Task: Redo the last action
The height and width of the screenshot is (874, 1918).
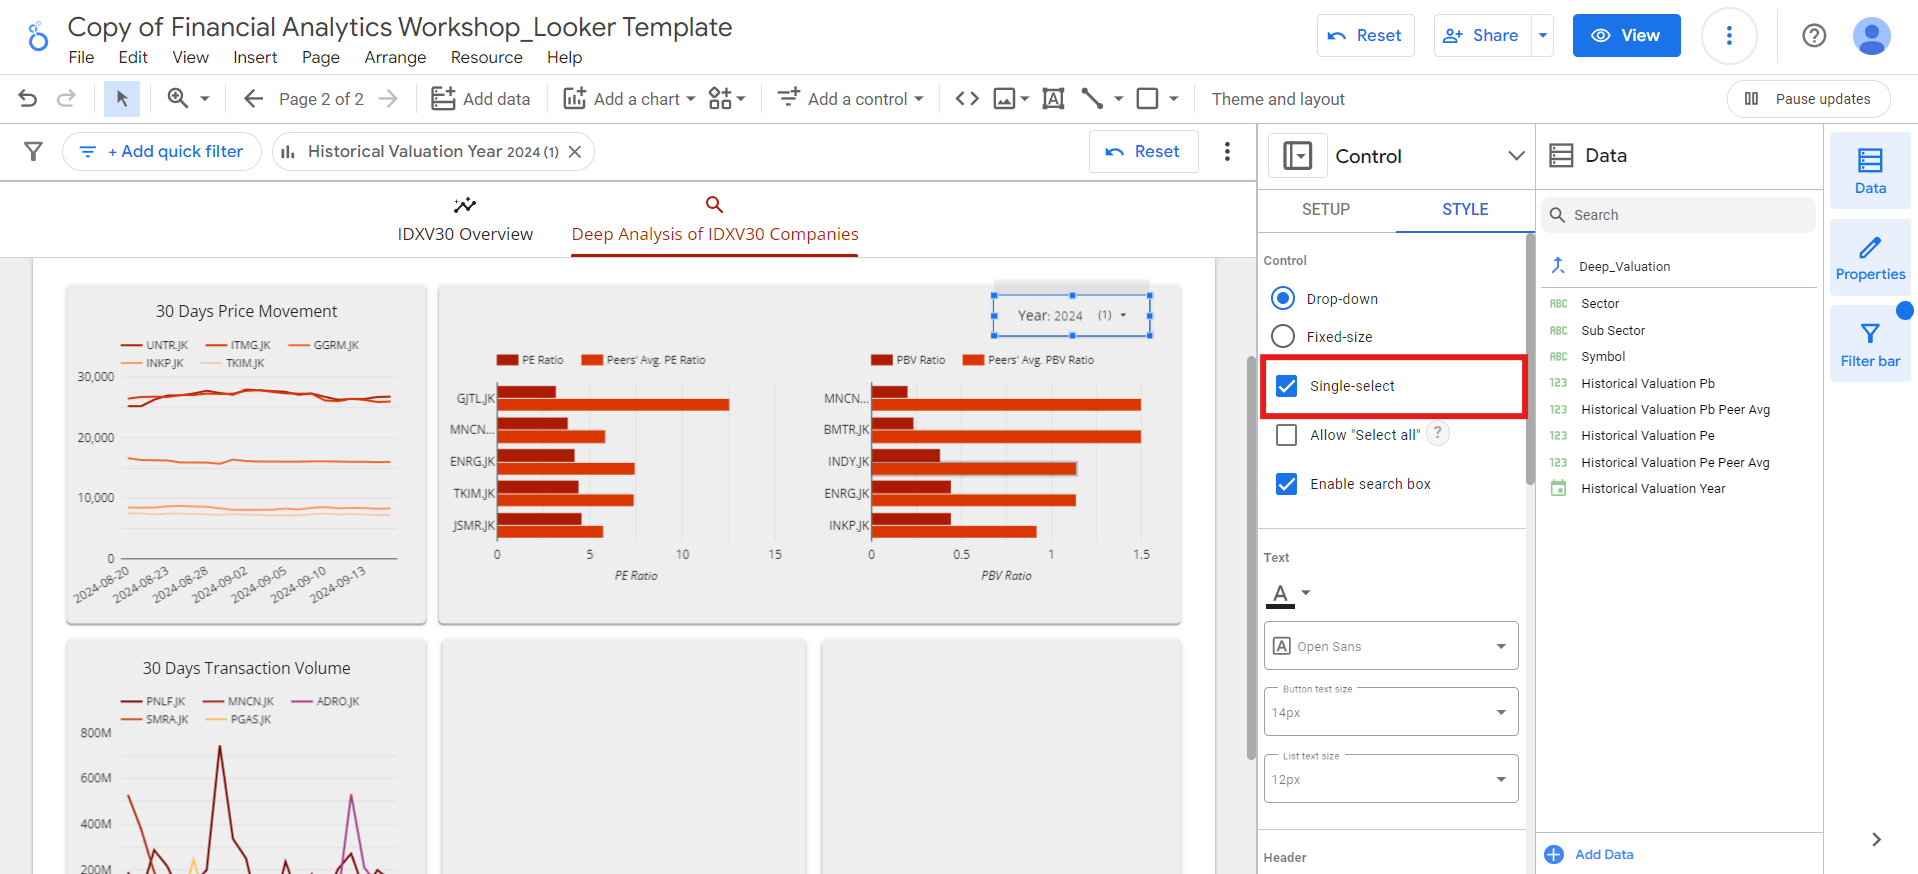Action: [66, 98]
